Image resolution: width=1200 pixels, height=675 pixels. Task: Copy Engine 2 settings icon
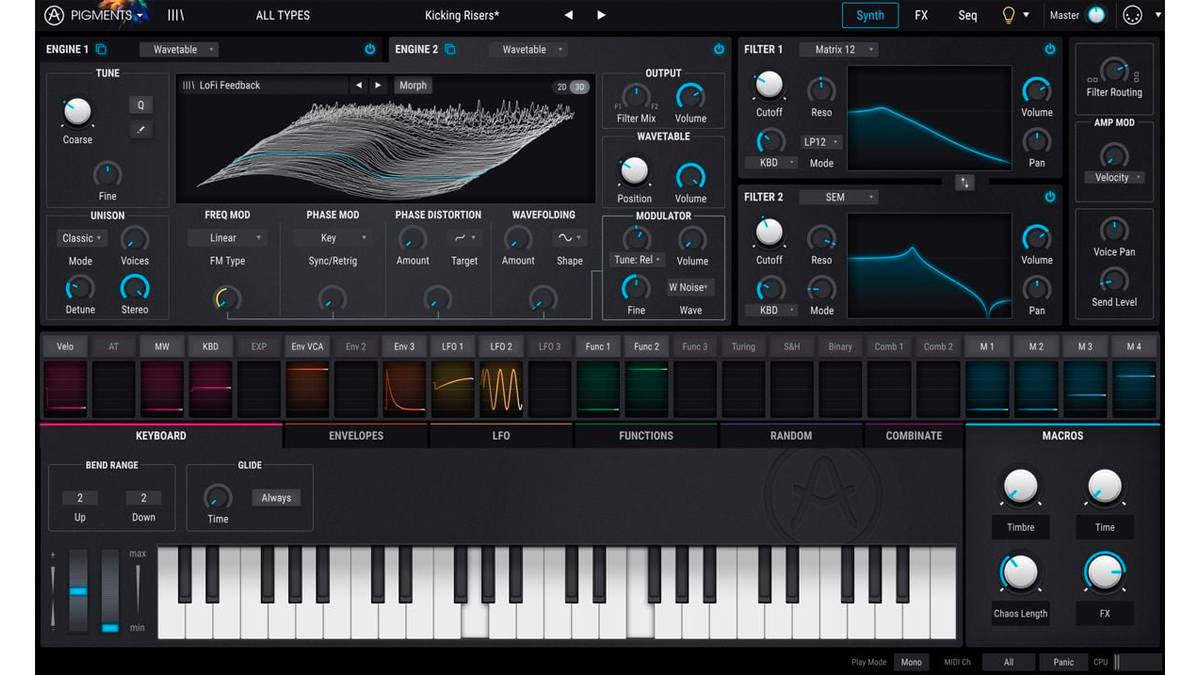pyautogui.click(x=450, y=49)
